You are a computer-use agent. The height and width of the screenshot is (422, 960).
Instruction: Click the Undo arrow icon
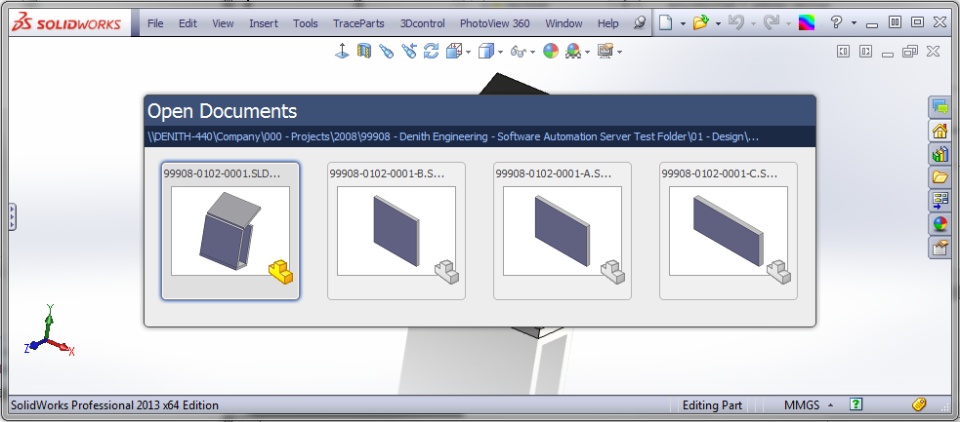(x=736, y=23)
